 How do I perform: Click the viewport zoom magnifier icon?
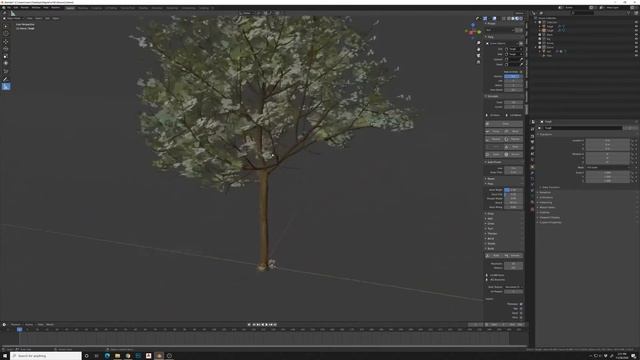click(x=478, y=42)
